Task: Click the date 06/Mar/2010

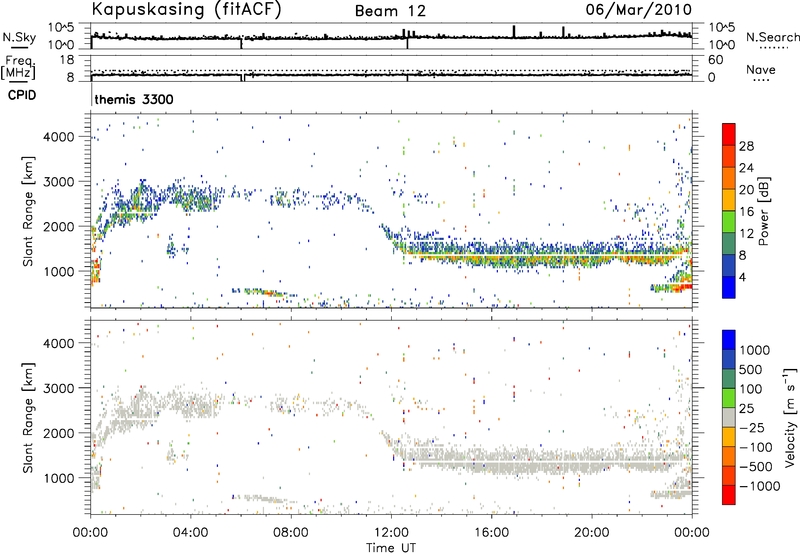Action: (x=638, y=9)
